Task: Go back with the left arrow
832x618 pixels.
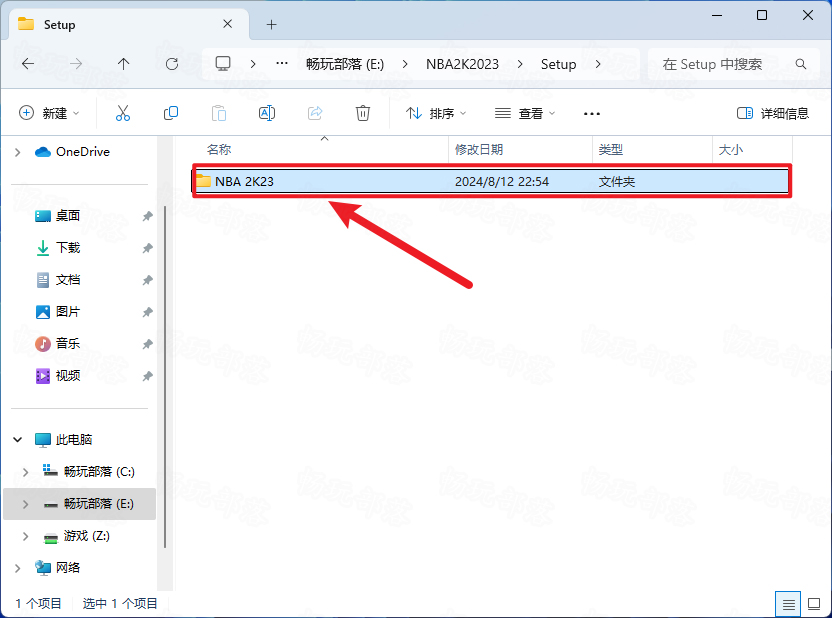Action: pyautogui.click(x=28, y=64)
